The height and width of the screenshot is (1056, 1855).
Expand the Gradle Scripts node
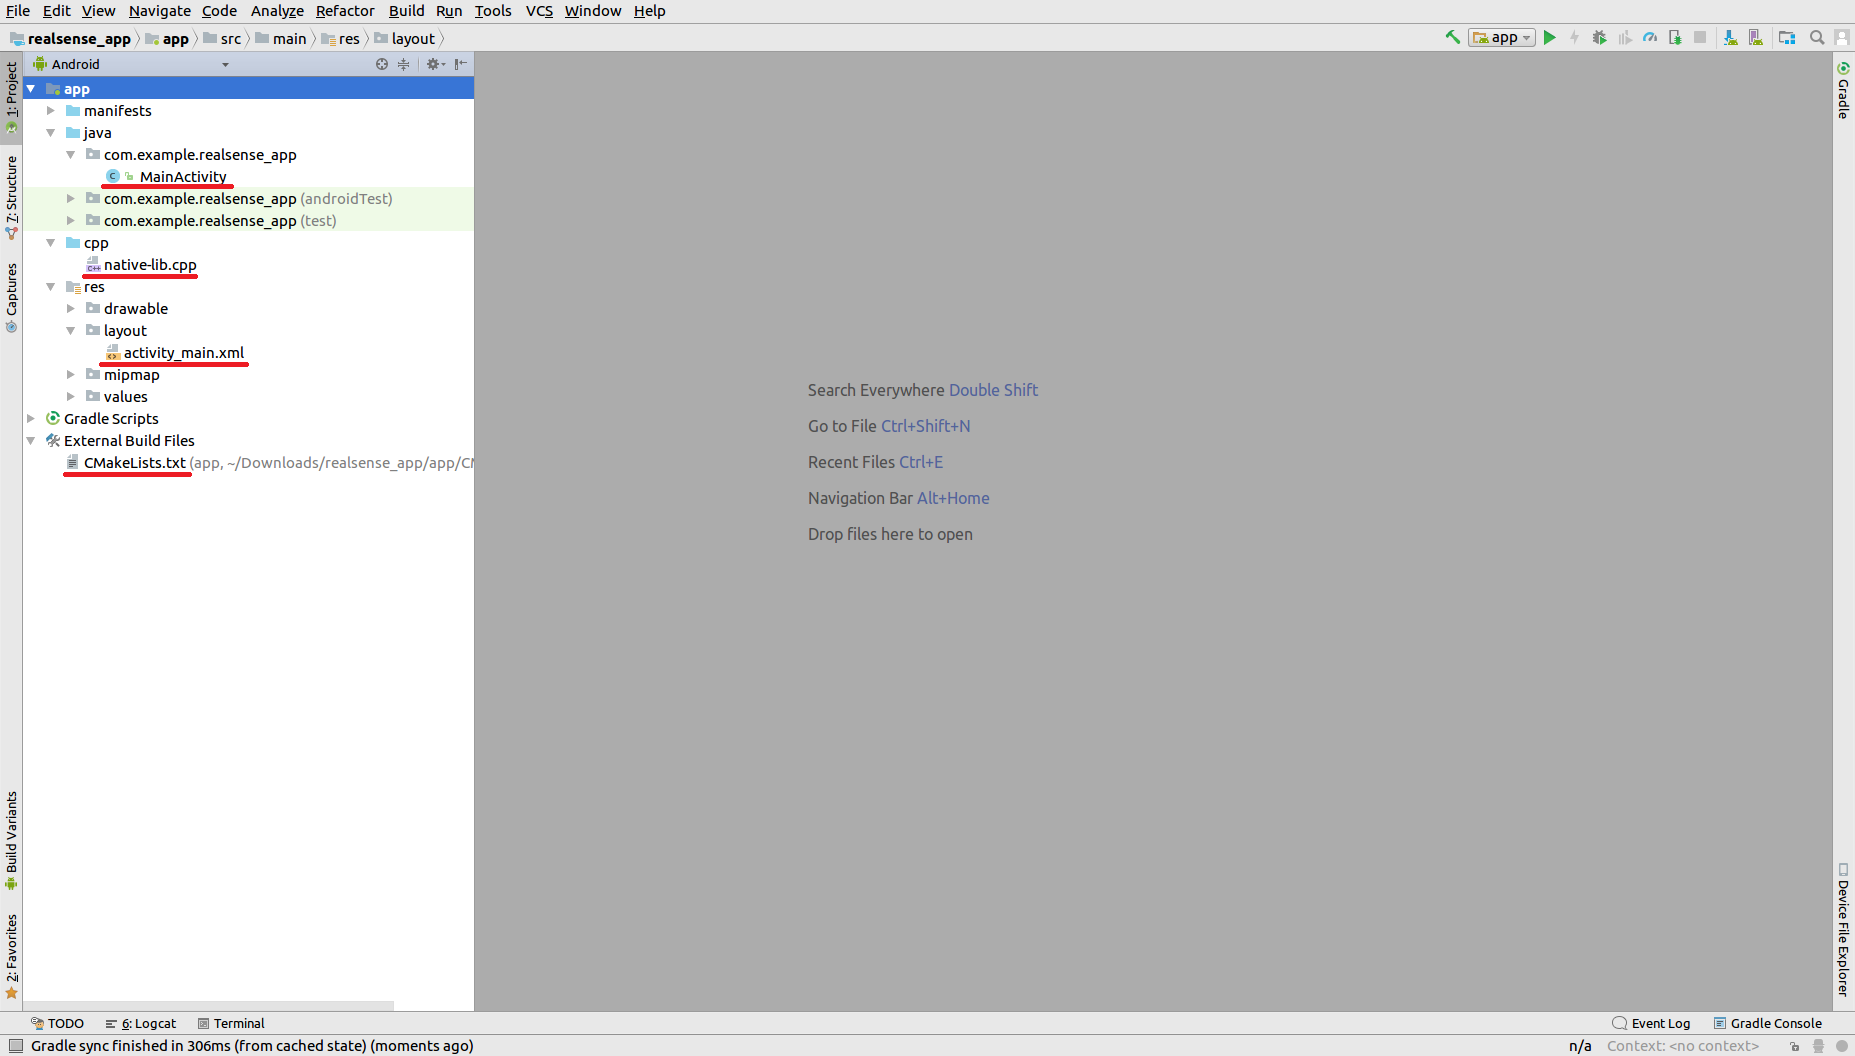tap(31, 419)
